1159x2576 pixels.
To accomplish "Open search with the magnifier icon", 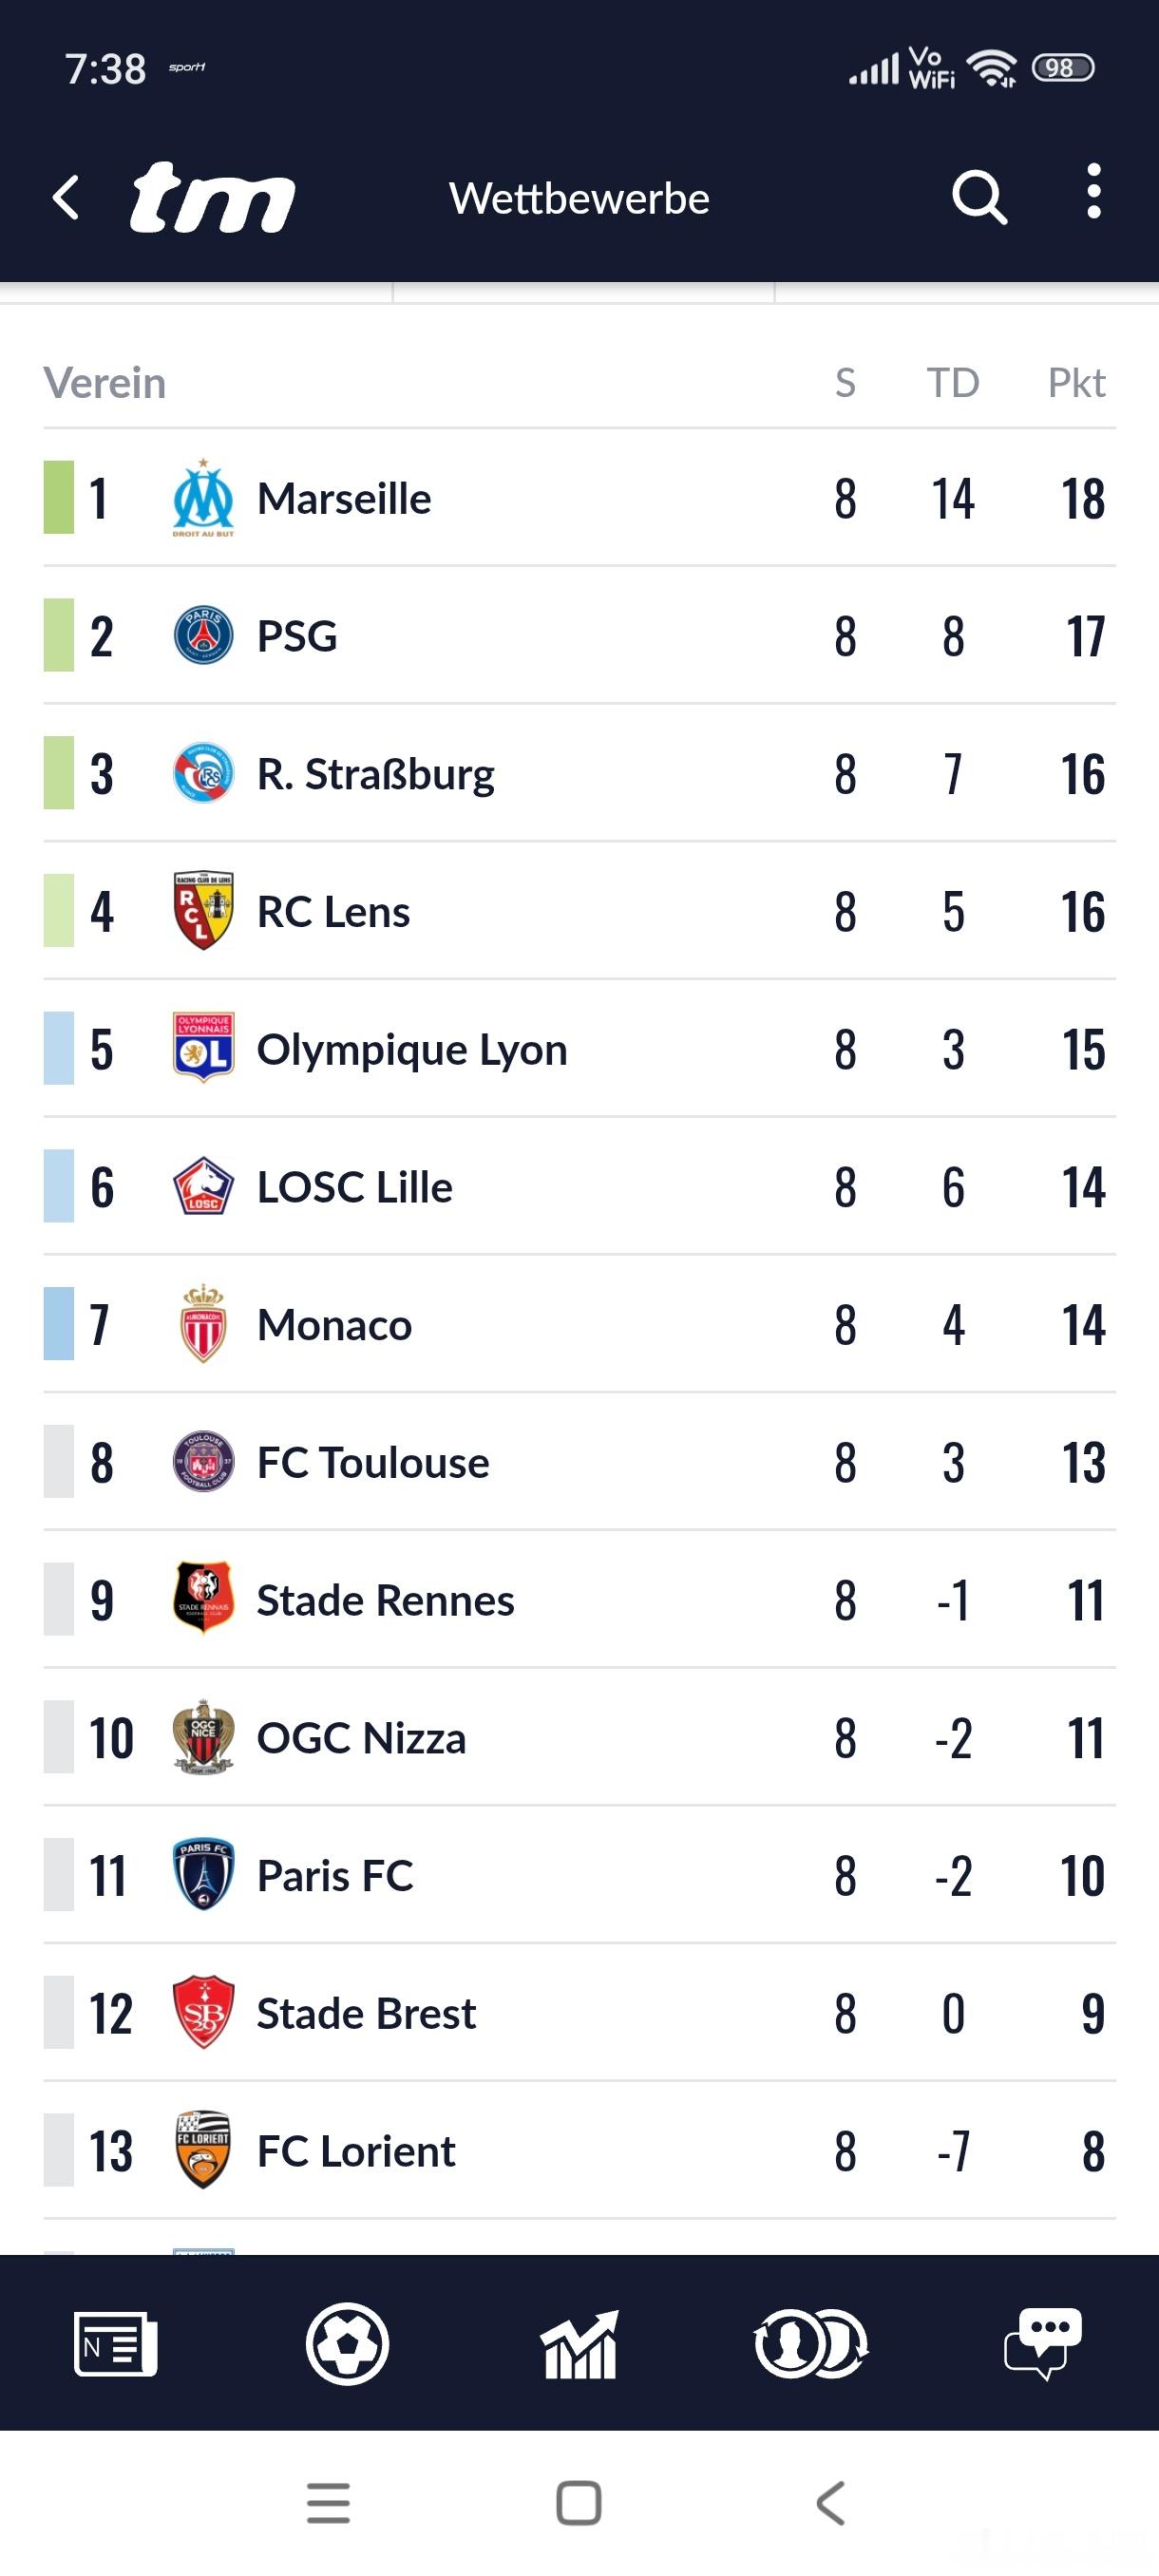I will point(978,197).
